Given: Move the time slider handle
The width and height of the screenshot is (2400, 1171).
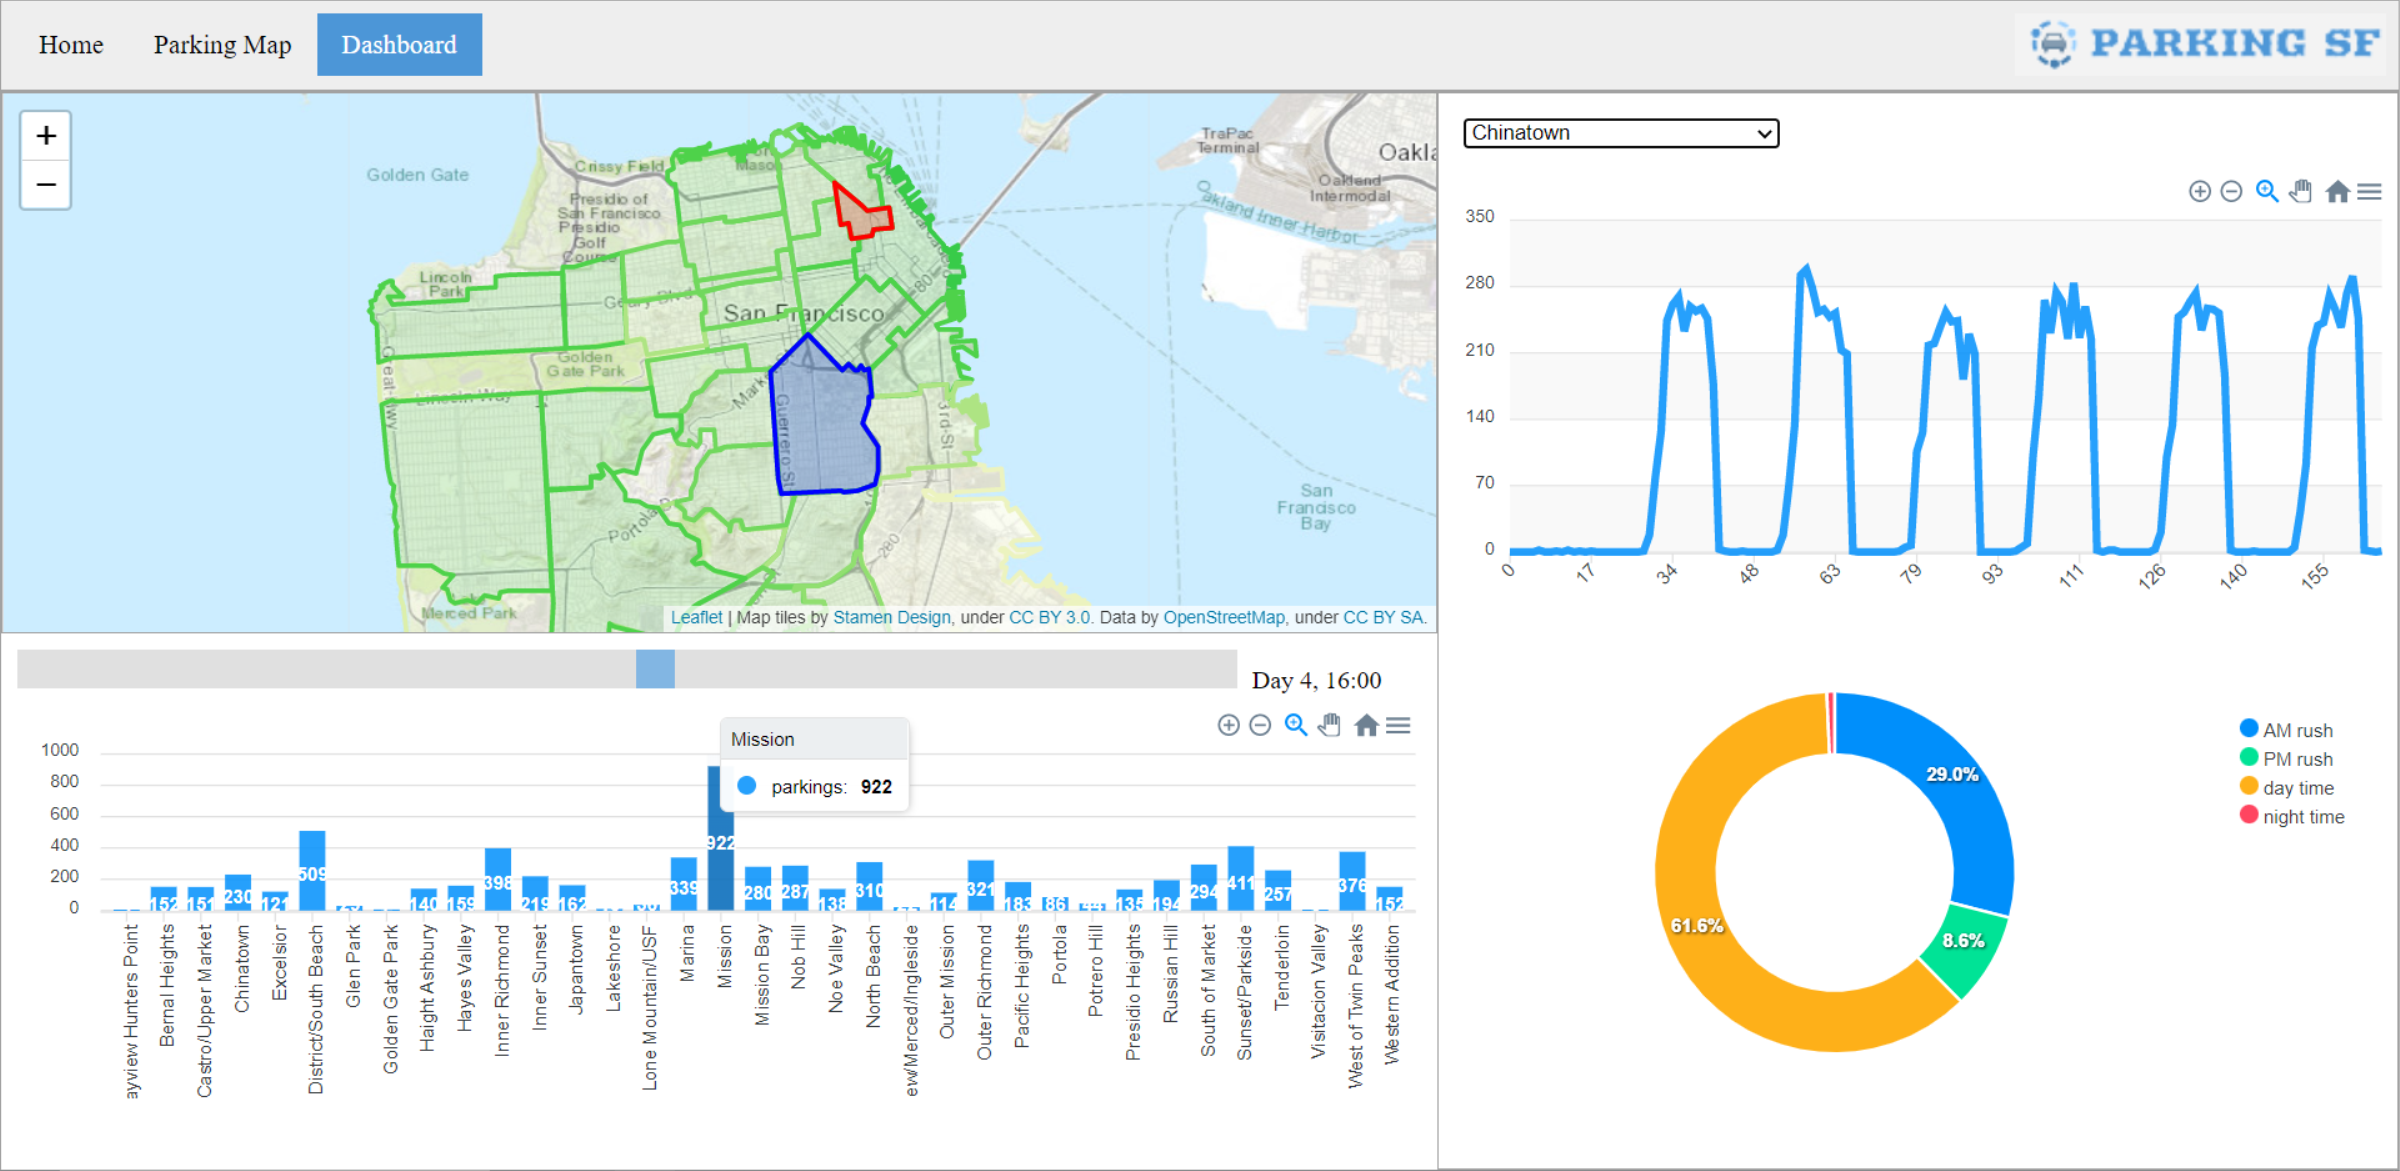Looking at the screenshot, I should [x=655, y=668].
